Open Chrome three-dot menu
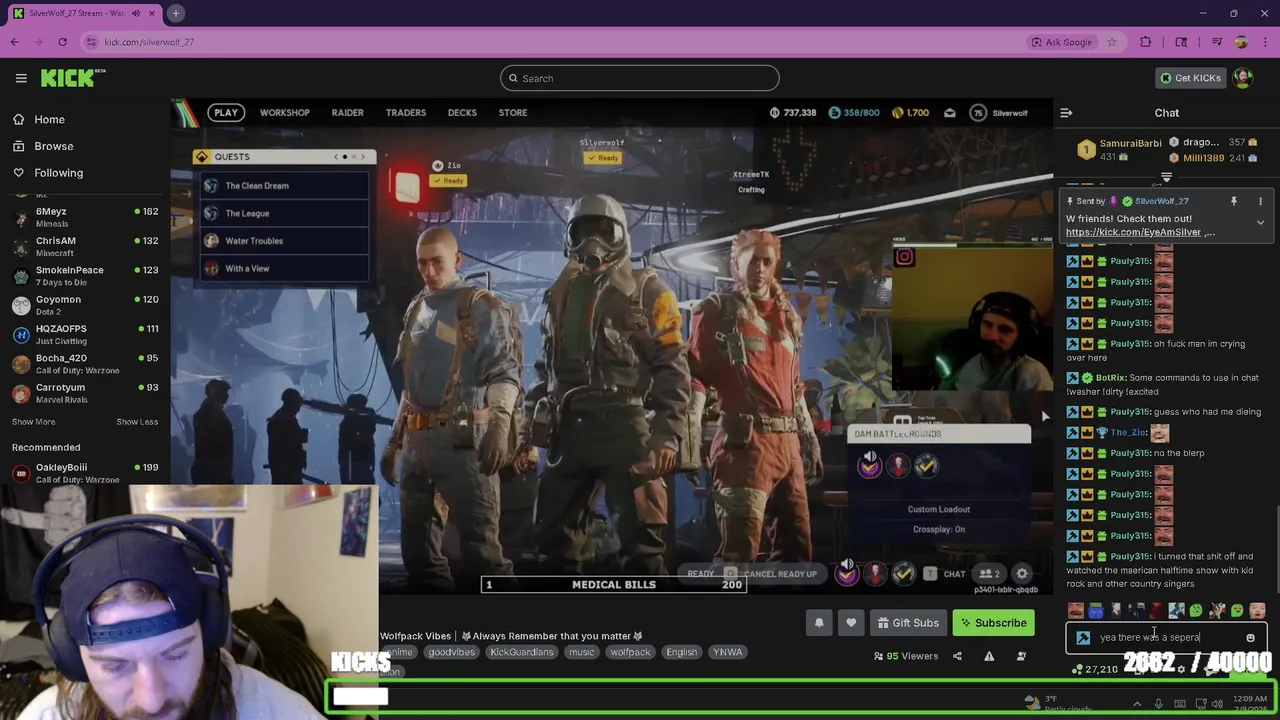1280x720 pixels. pyautogui.click(x=1265, y=42)
